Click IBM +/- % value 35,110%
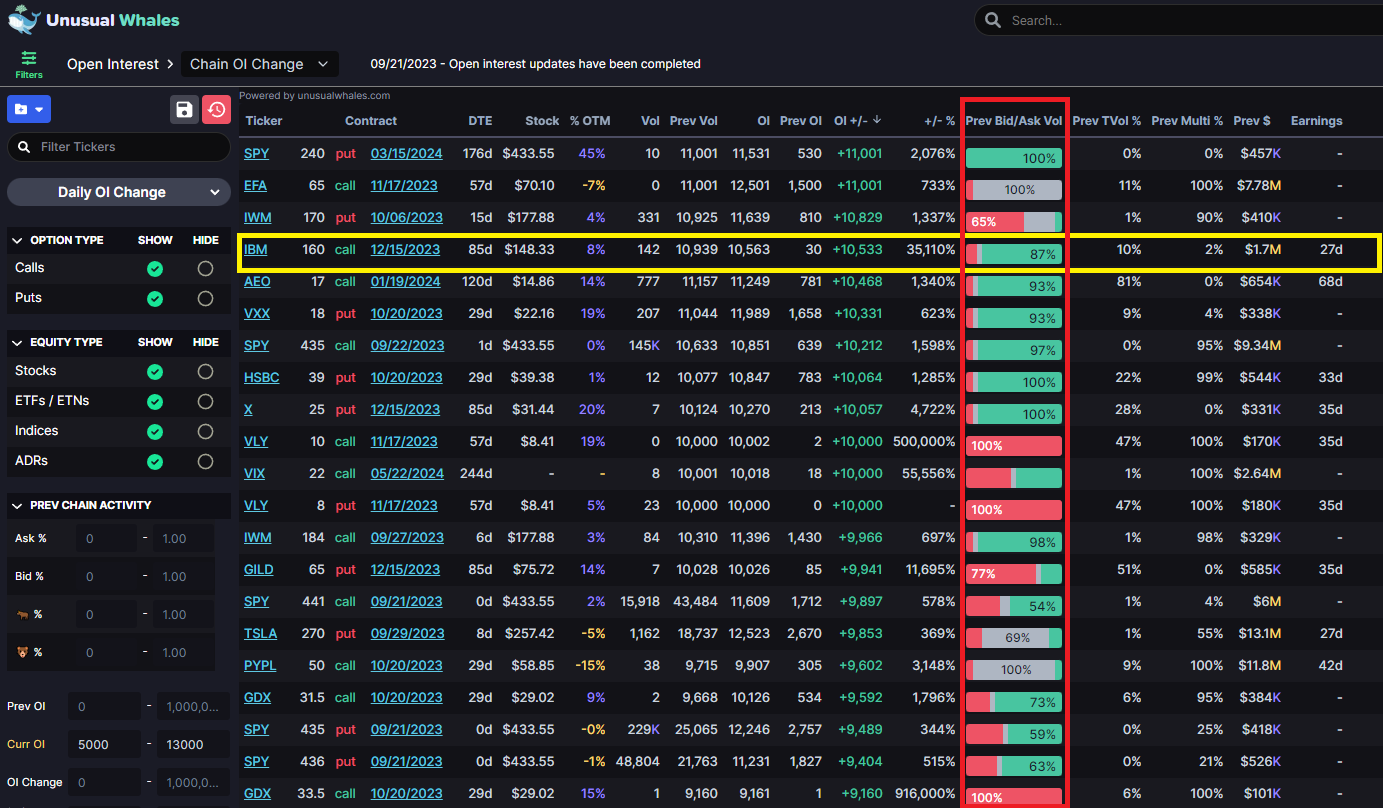This screenshot has width=1383, height=808. pos(929,250)
